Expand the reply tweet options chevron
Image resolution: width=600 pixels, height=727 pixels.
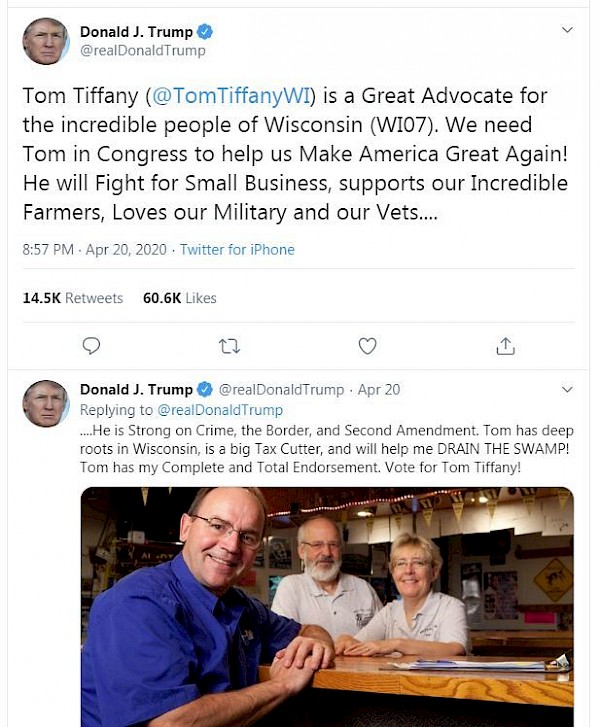[567, 389]
